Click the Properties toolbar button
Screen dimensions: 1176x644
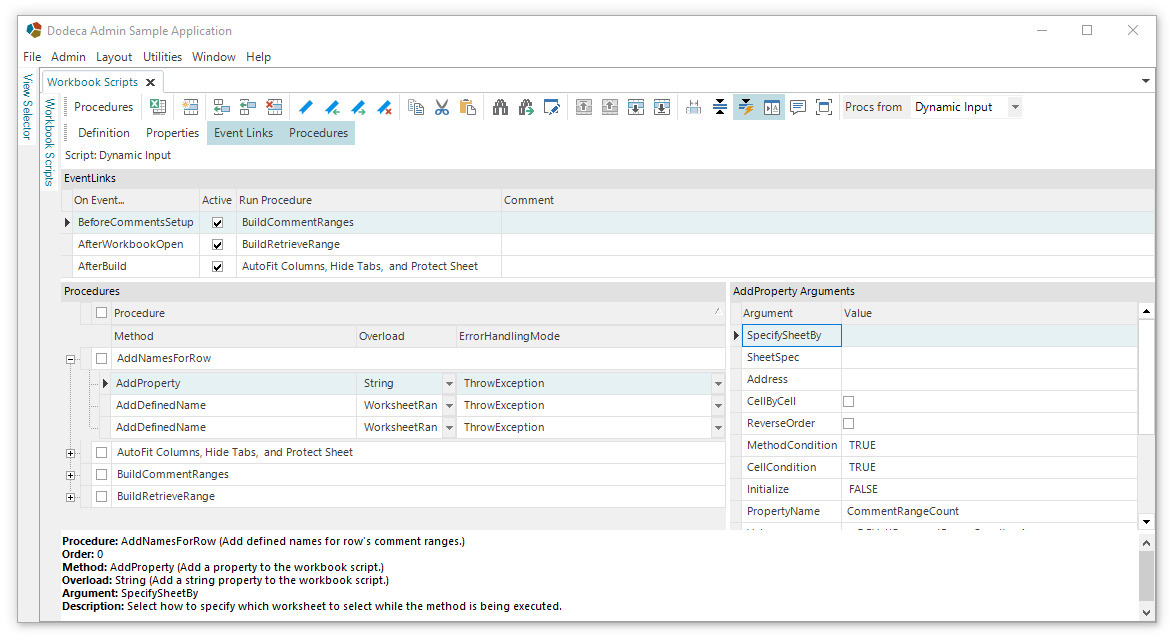[x=172, y=133]
